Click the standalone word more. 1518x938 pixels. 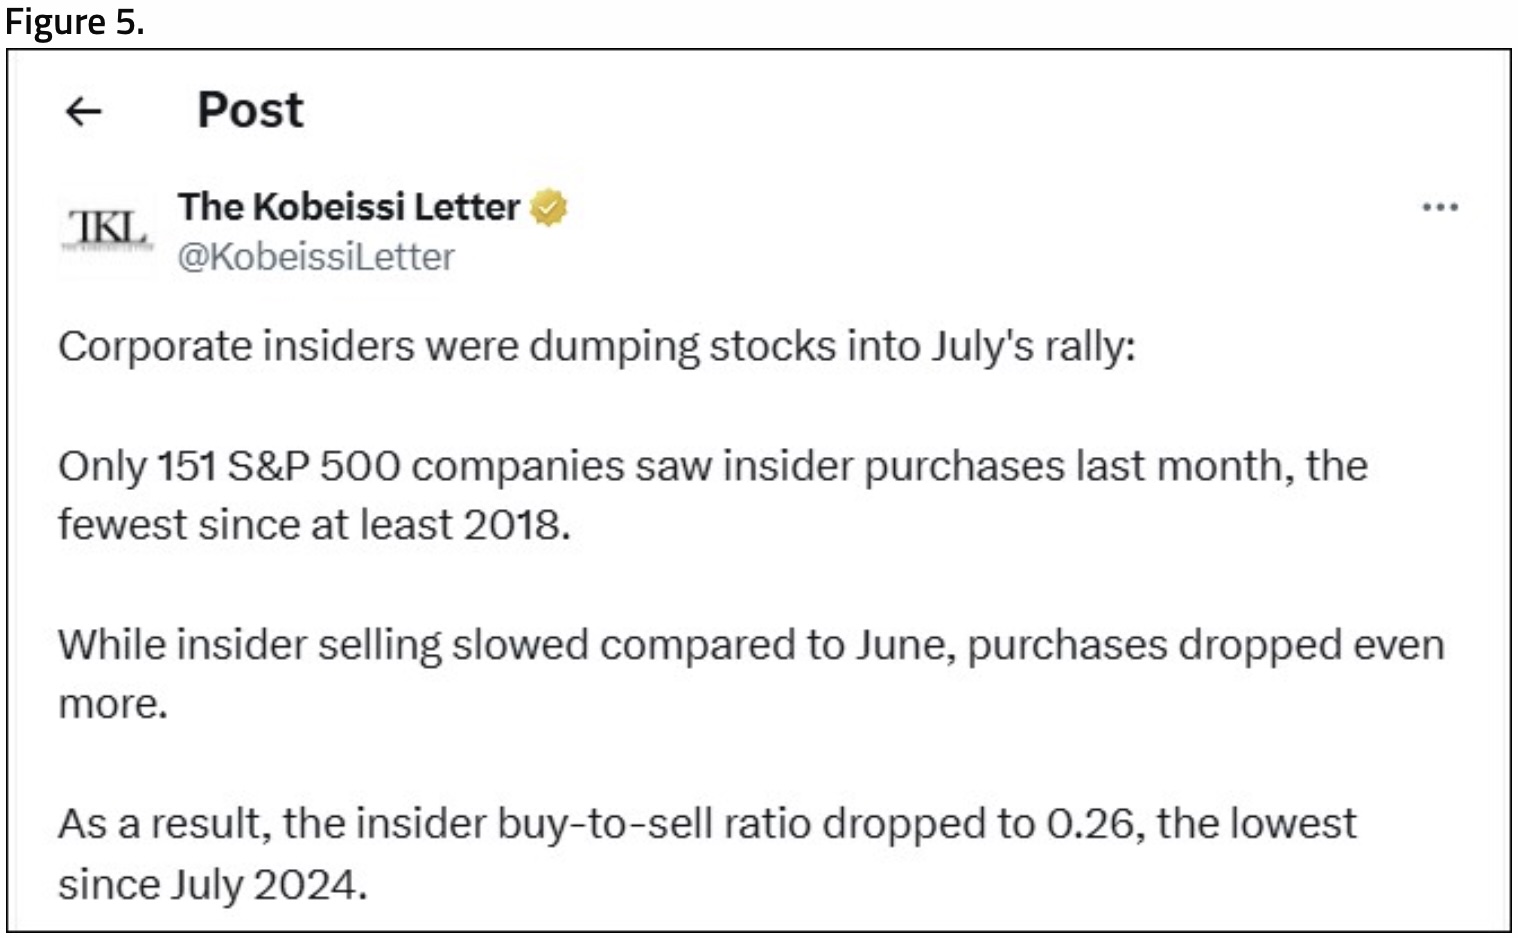point(112,704)
